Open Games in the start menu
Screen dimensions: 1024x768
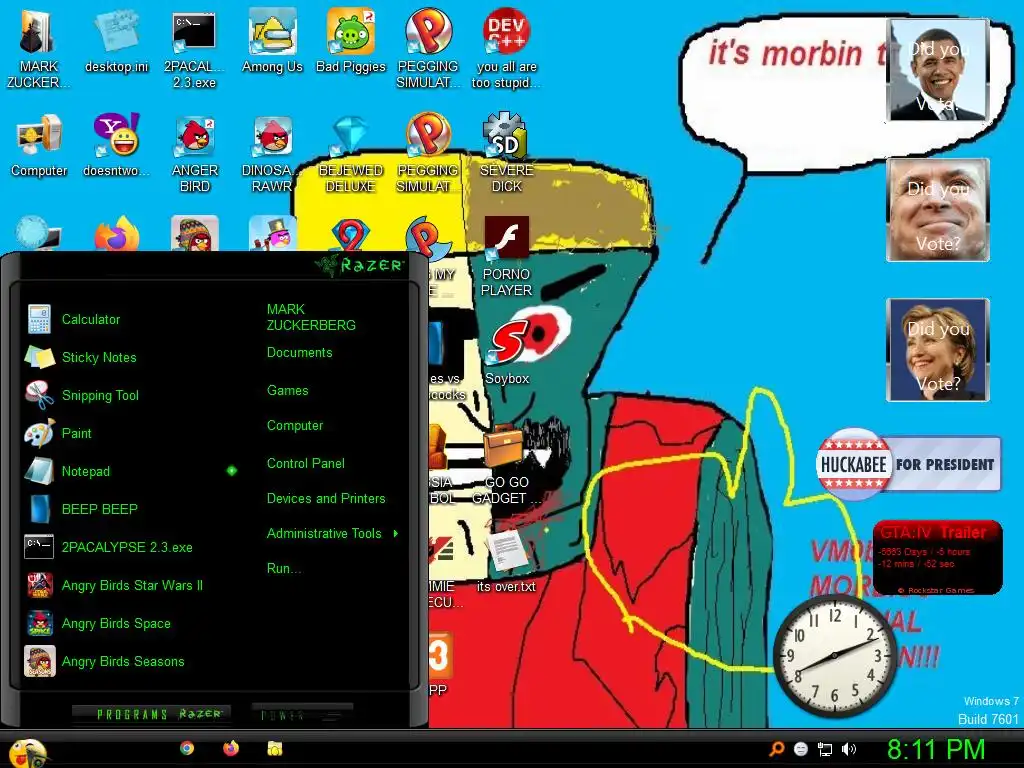(x=287, y=391)
